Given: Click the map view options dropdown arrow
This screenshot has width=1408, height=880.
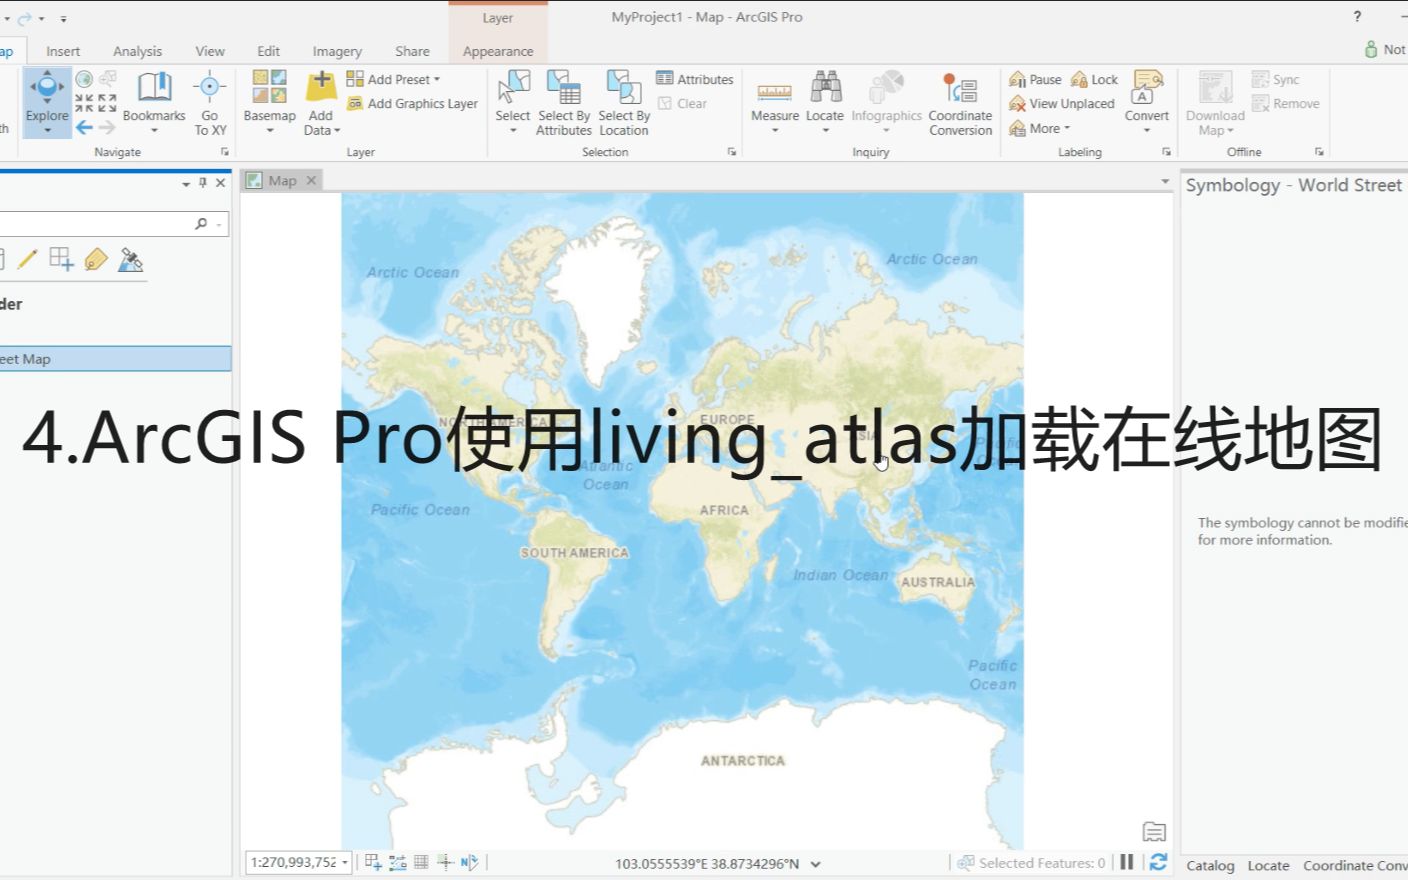Looking at the screenshot, I should coord(1164,181).
